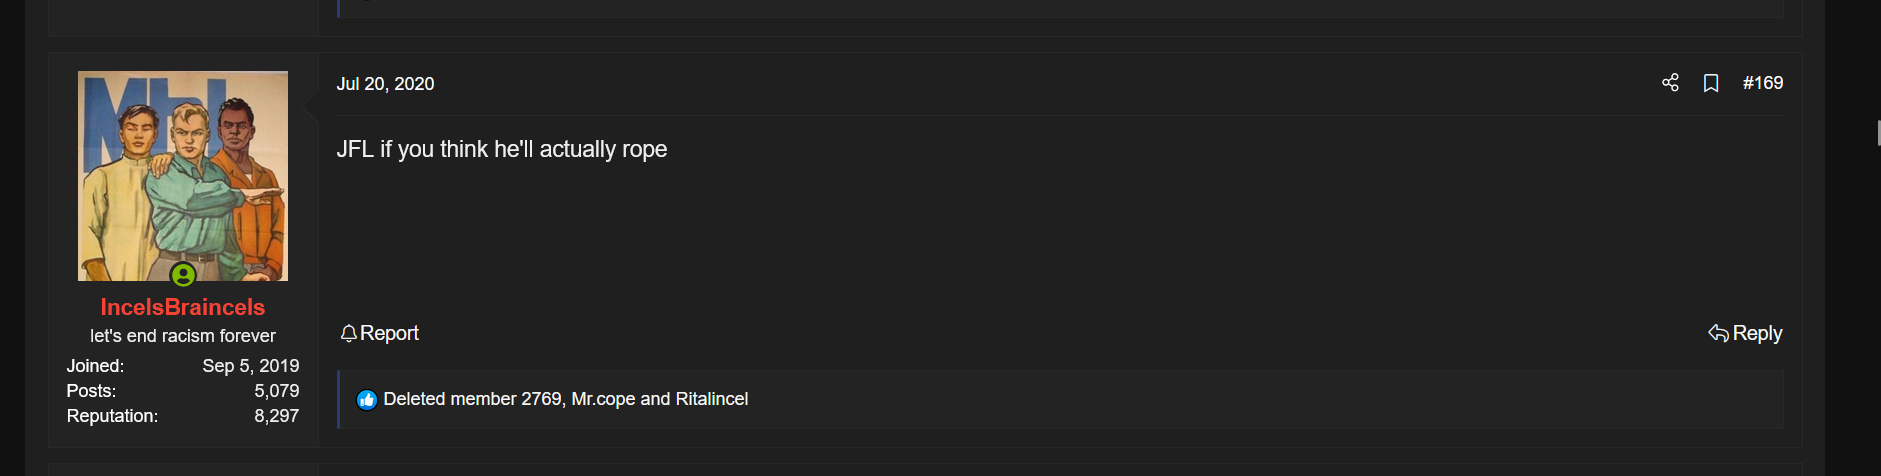Click the share icon on post #169
This screenshot has width=1881, height=476.
1670,83
